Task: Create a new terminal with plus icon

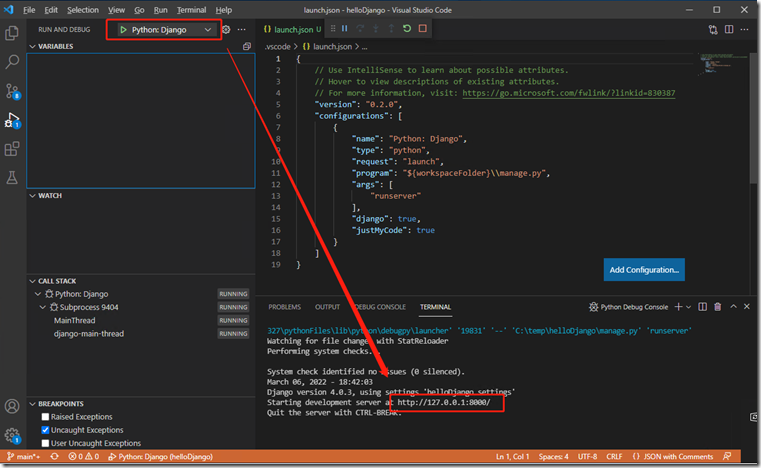Action: [x=678, y=307]
